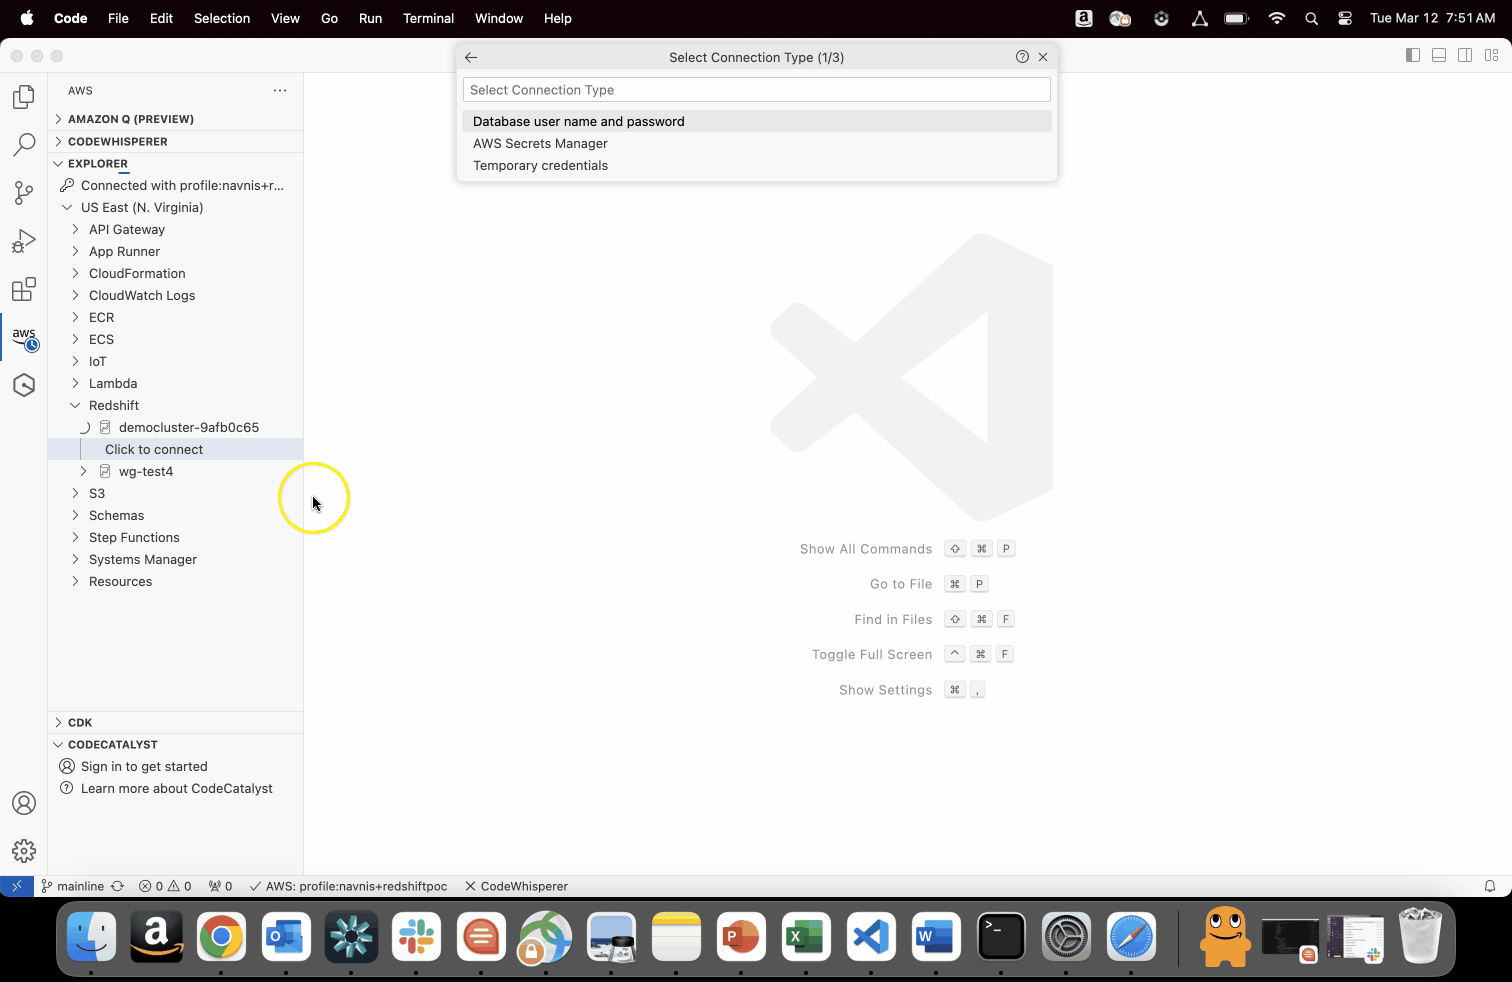Open Terminal from the Dock
Image resolution: width=1512 pixels, height=982 pixels.
[x=1001, y=937]
